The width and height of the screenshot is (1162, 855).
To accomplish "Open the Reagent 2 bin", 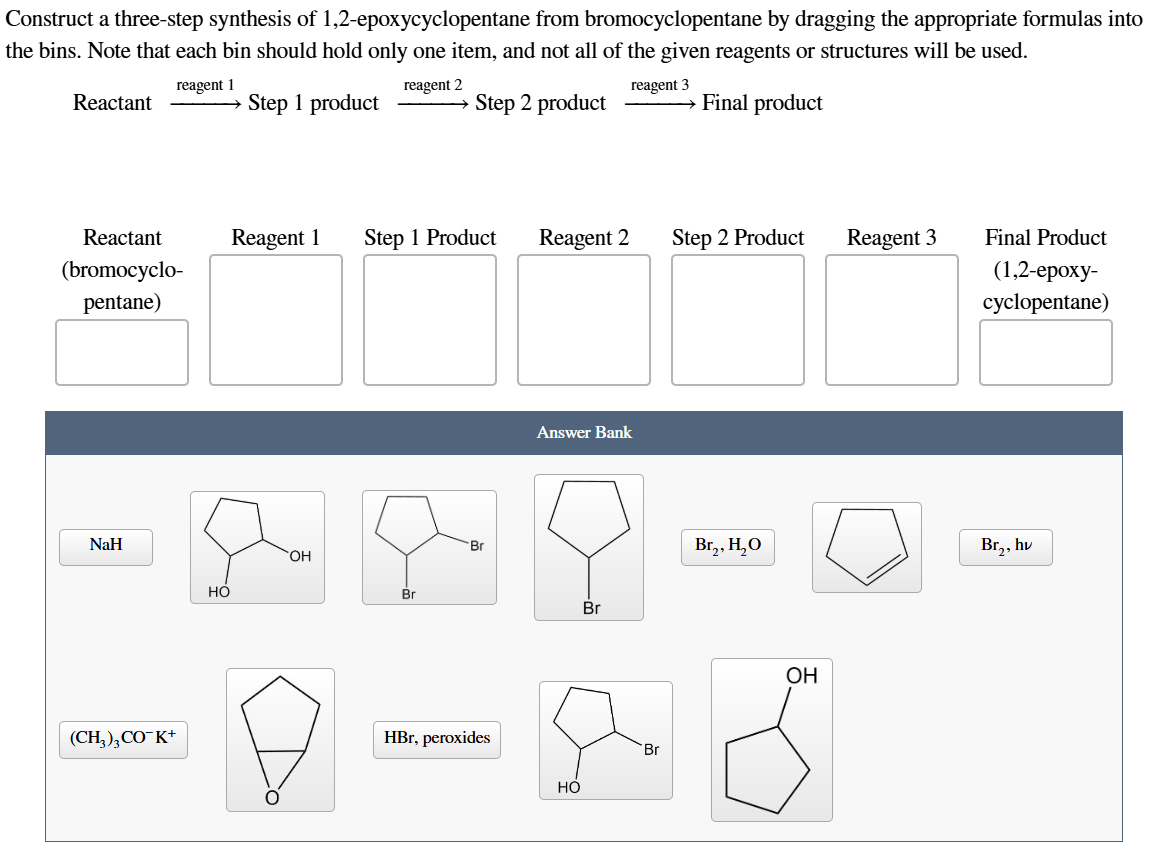I will click(x=584, y=320).
